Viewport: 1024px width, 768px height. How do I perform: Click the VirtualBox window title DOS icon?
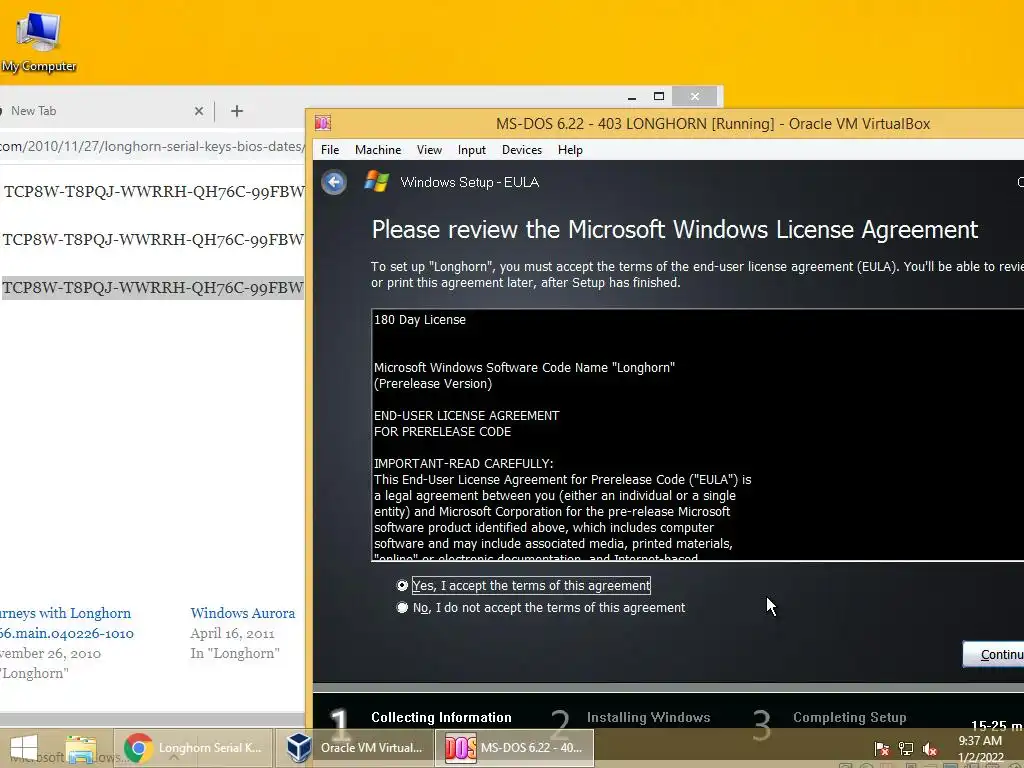point(323,123)
